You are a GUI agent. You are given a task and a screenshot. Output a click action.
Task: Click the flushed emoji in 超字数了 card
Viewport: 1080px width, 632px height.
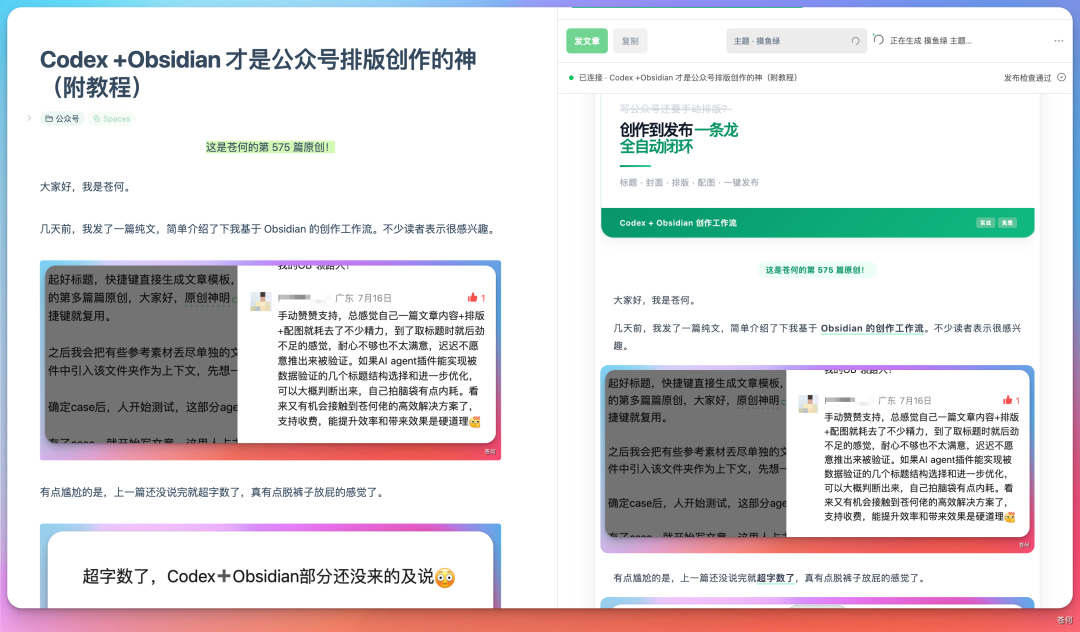point(445,577)
